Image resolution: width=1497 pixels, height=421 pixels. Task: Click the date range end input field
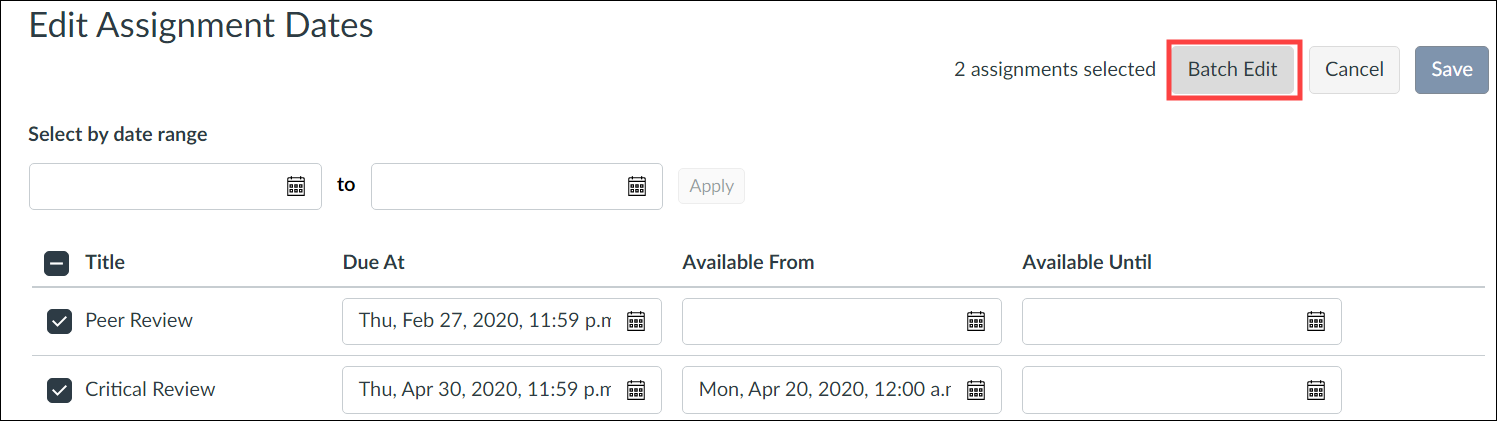[x=516, y=187]
